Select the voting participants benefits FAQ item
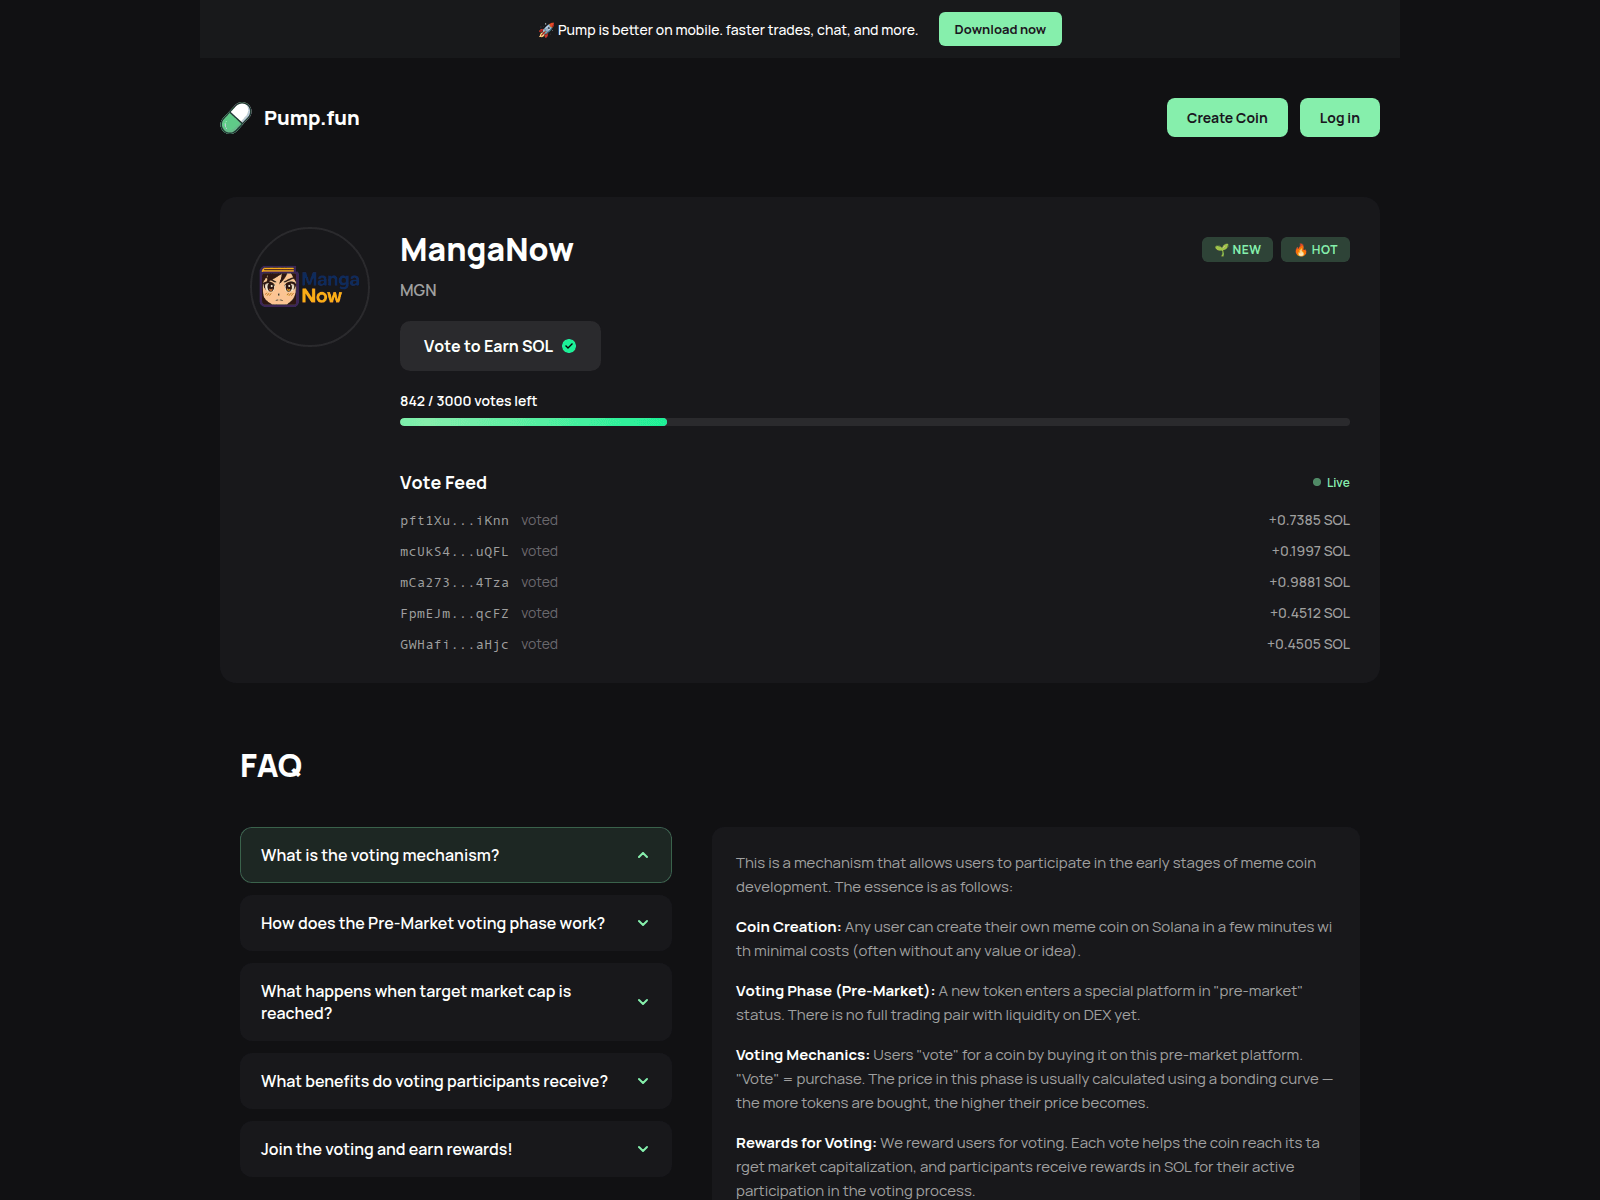The width and height of the screenshot is (1600, 1200). [455, 1080]
